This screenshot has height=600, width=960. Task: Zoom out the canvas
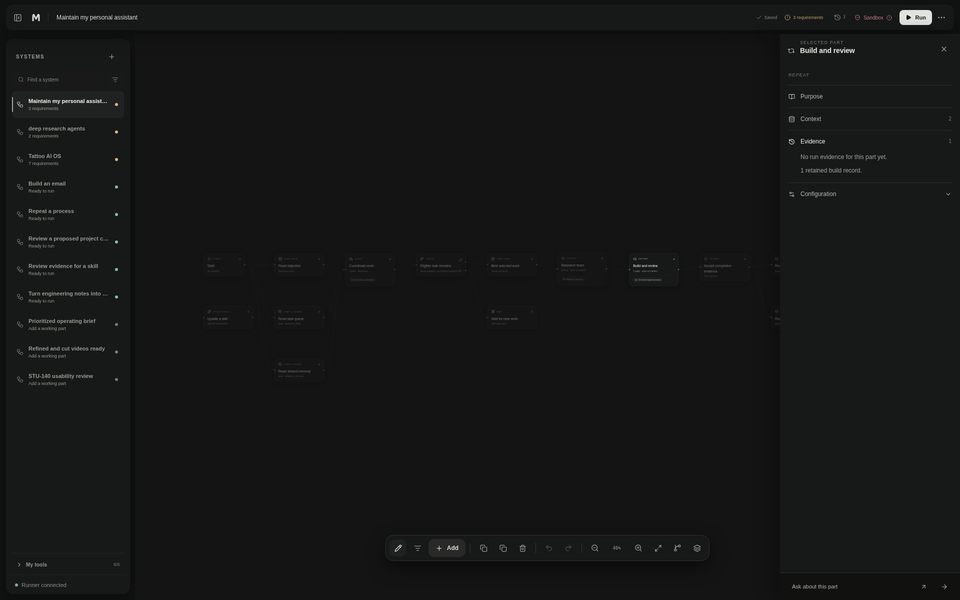click(x=595, y=549)
